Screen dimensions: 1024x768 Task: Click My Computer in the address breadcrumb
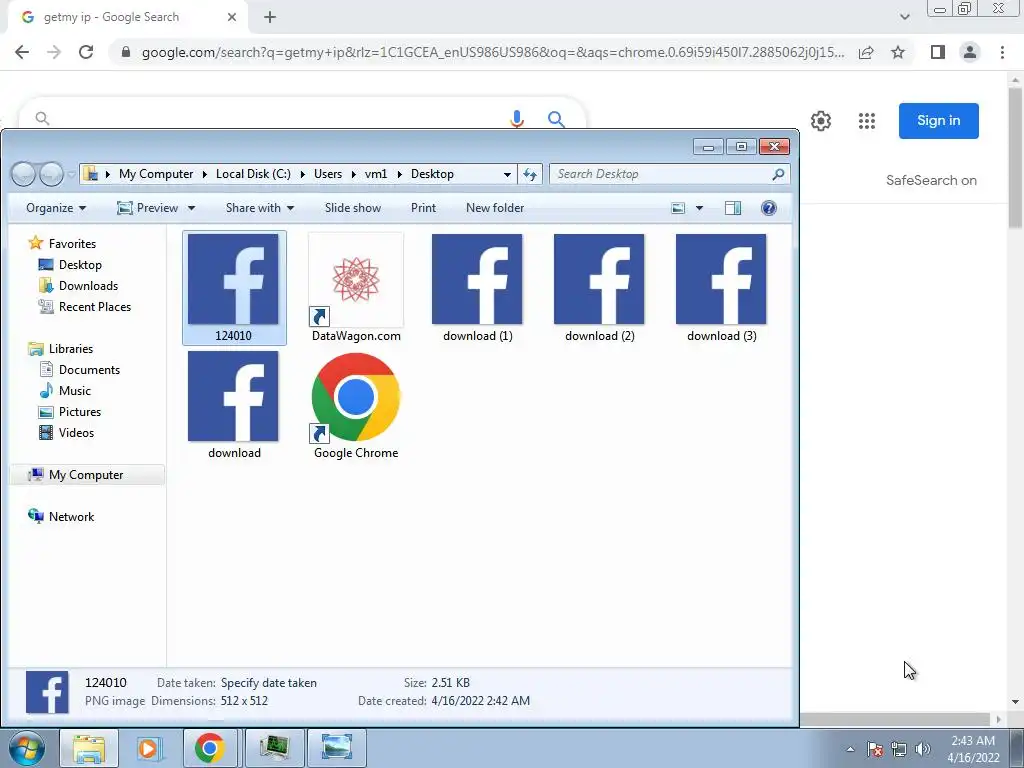pyautogui.click(x=156, y=174)
